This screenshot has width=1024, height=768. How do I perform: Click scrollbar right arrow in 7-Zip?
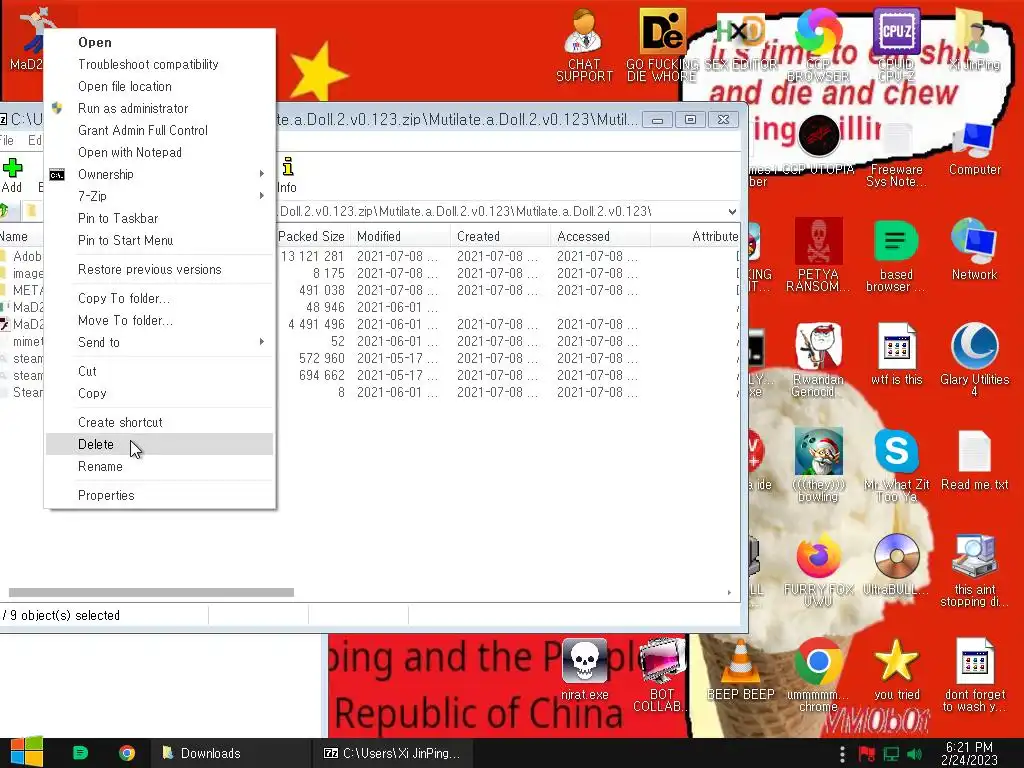tap(729, 592)
